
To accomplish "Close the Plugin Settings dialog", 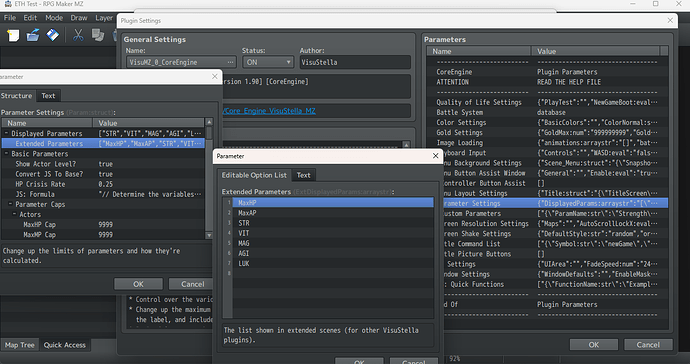I will (x=670, y=20).
